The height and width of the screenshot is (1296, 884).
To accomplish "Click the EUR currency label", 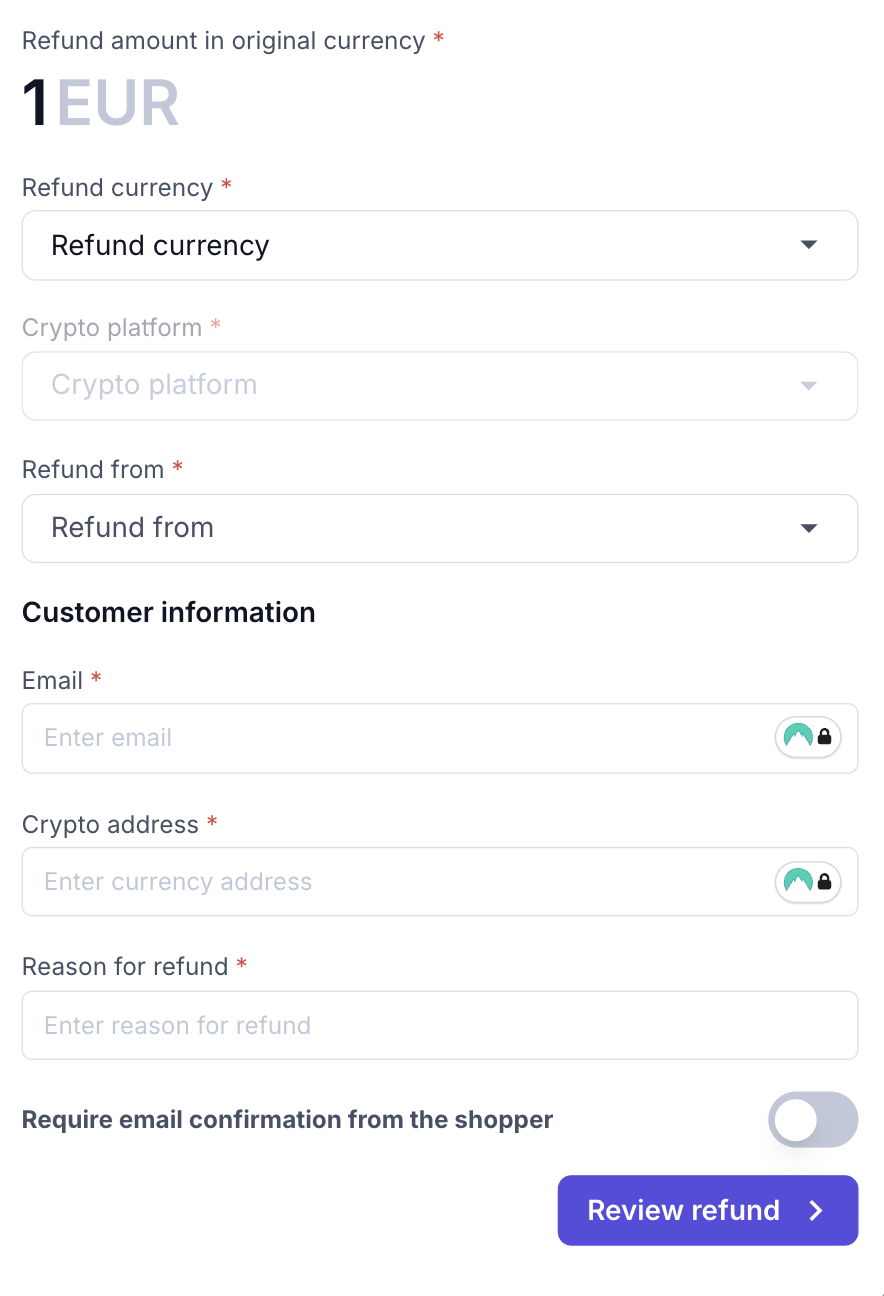I will (x=116, y=101).
